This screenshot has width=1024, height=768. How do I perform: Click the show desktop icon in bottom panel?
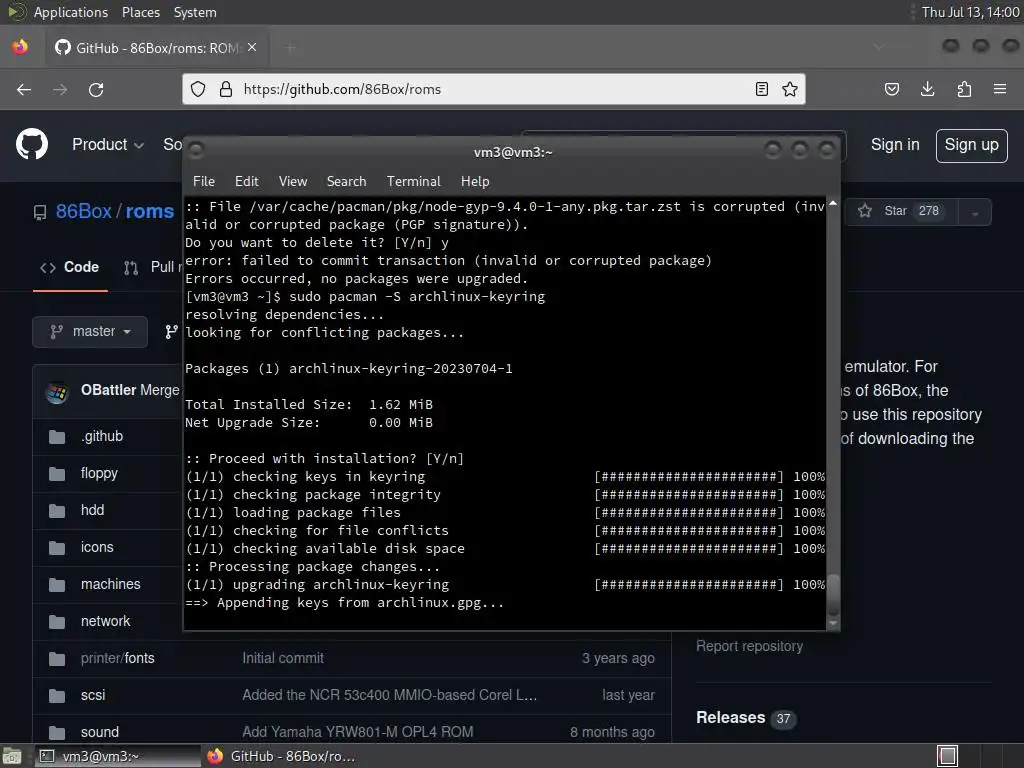(12, 756)
